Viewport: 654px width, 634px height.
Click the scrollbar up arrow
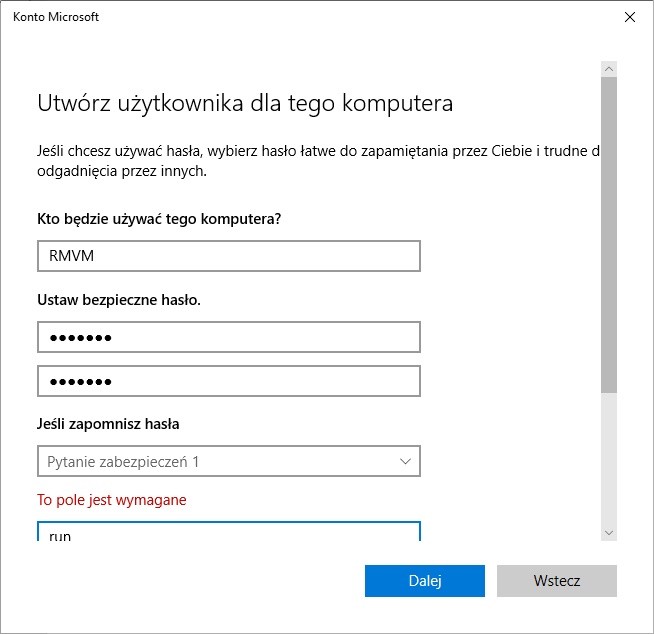click(609, 68)
